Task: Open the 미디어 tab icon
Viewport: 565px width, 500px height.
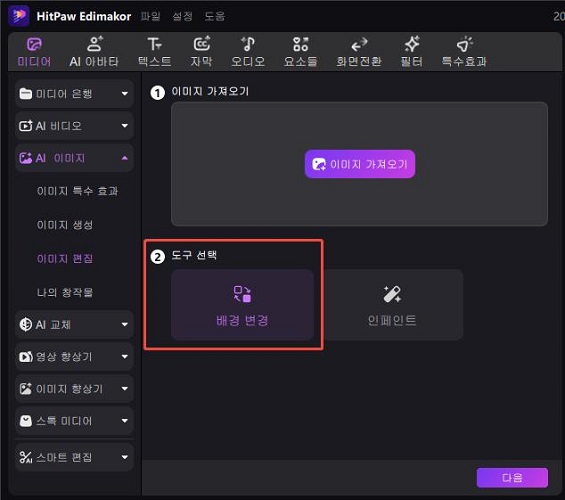Action: [x=35, y=45]
